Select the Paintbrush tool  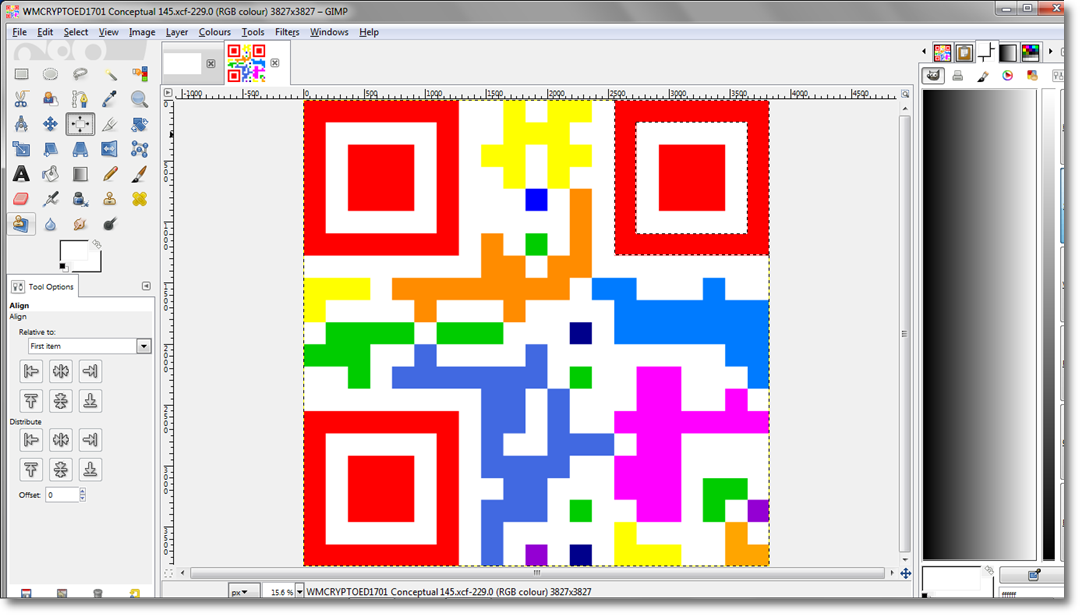click(x=139, y=174)
